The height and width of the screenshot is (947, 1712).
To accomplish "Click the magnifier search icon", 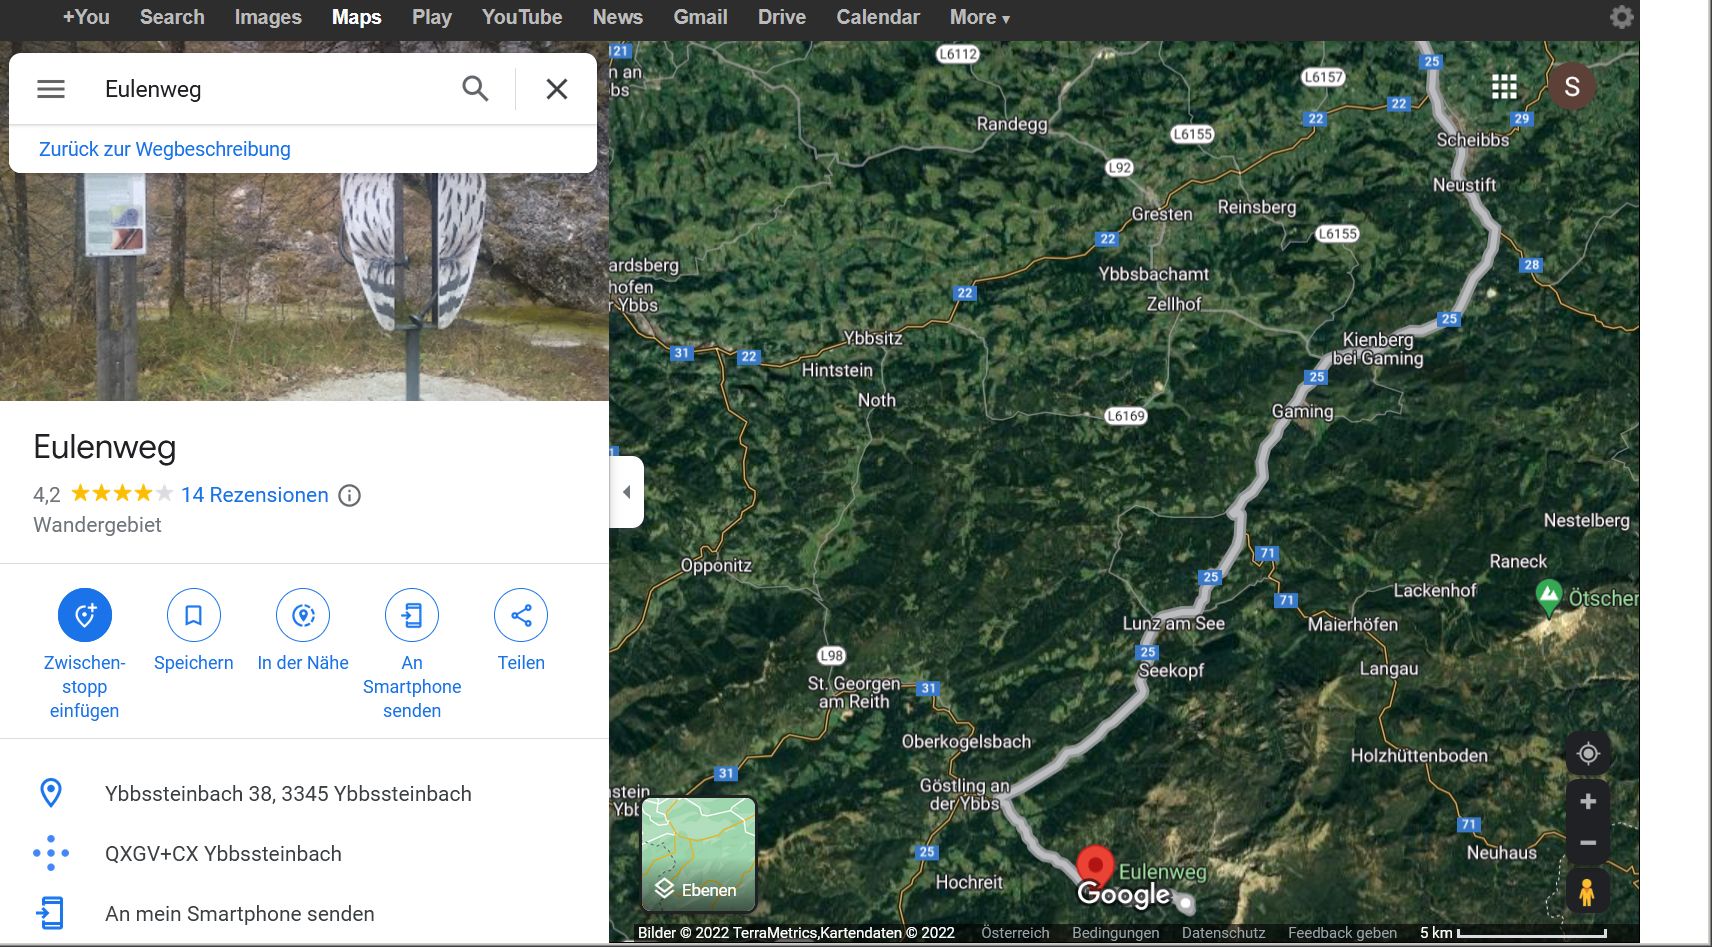I will (x=475, y=89).
